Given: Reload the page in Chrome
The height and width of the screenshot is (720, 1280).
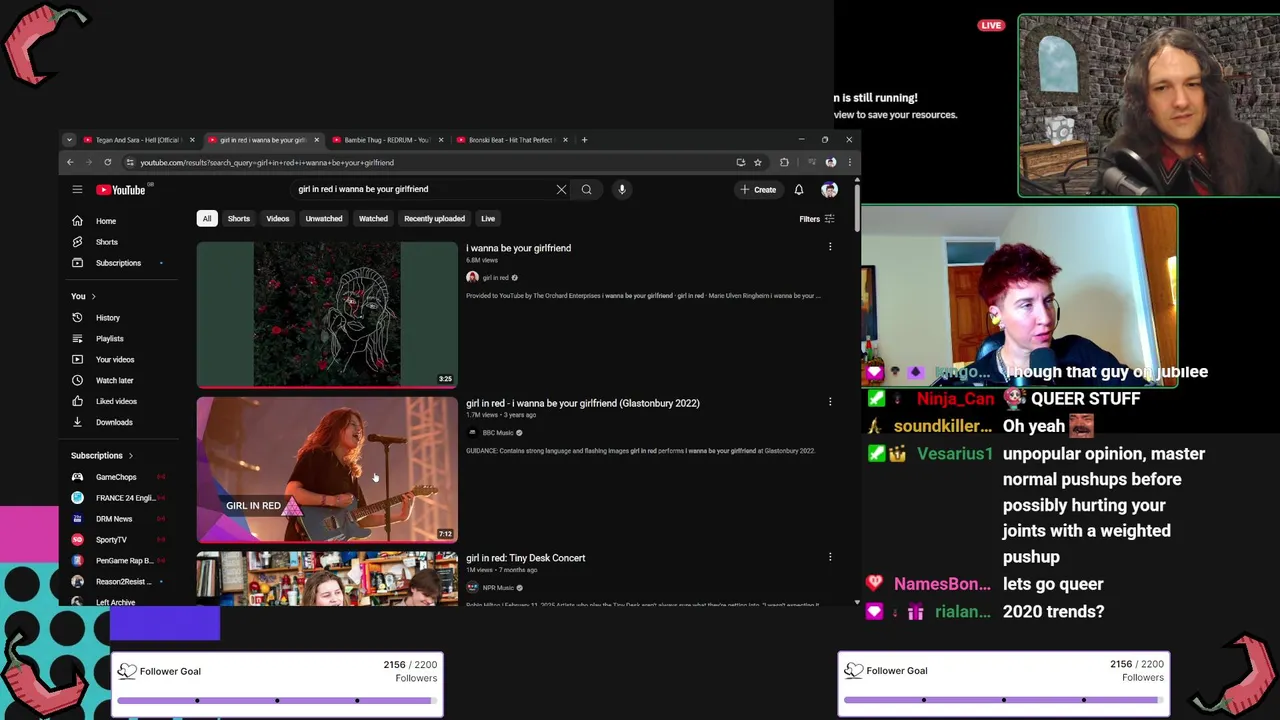Looking at the screenshot, I should [x=107, y=162].
